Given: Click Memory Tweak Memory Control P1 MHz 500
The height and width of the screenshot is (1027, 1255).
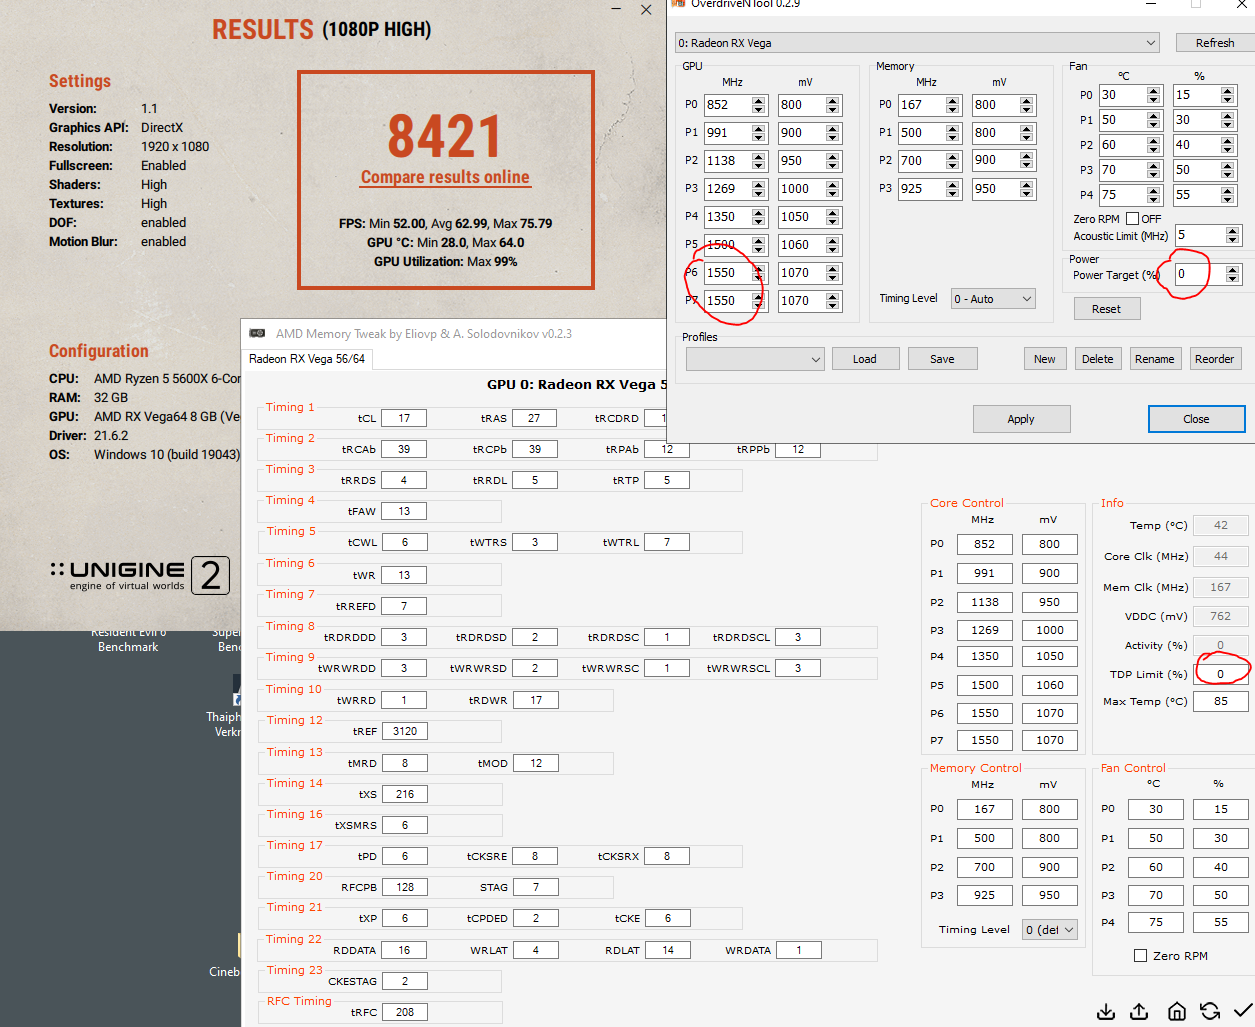Looking at the screenshot, I should tap(985, 838).
